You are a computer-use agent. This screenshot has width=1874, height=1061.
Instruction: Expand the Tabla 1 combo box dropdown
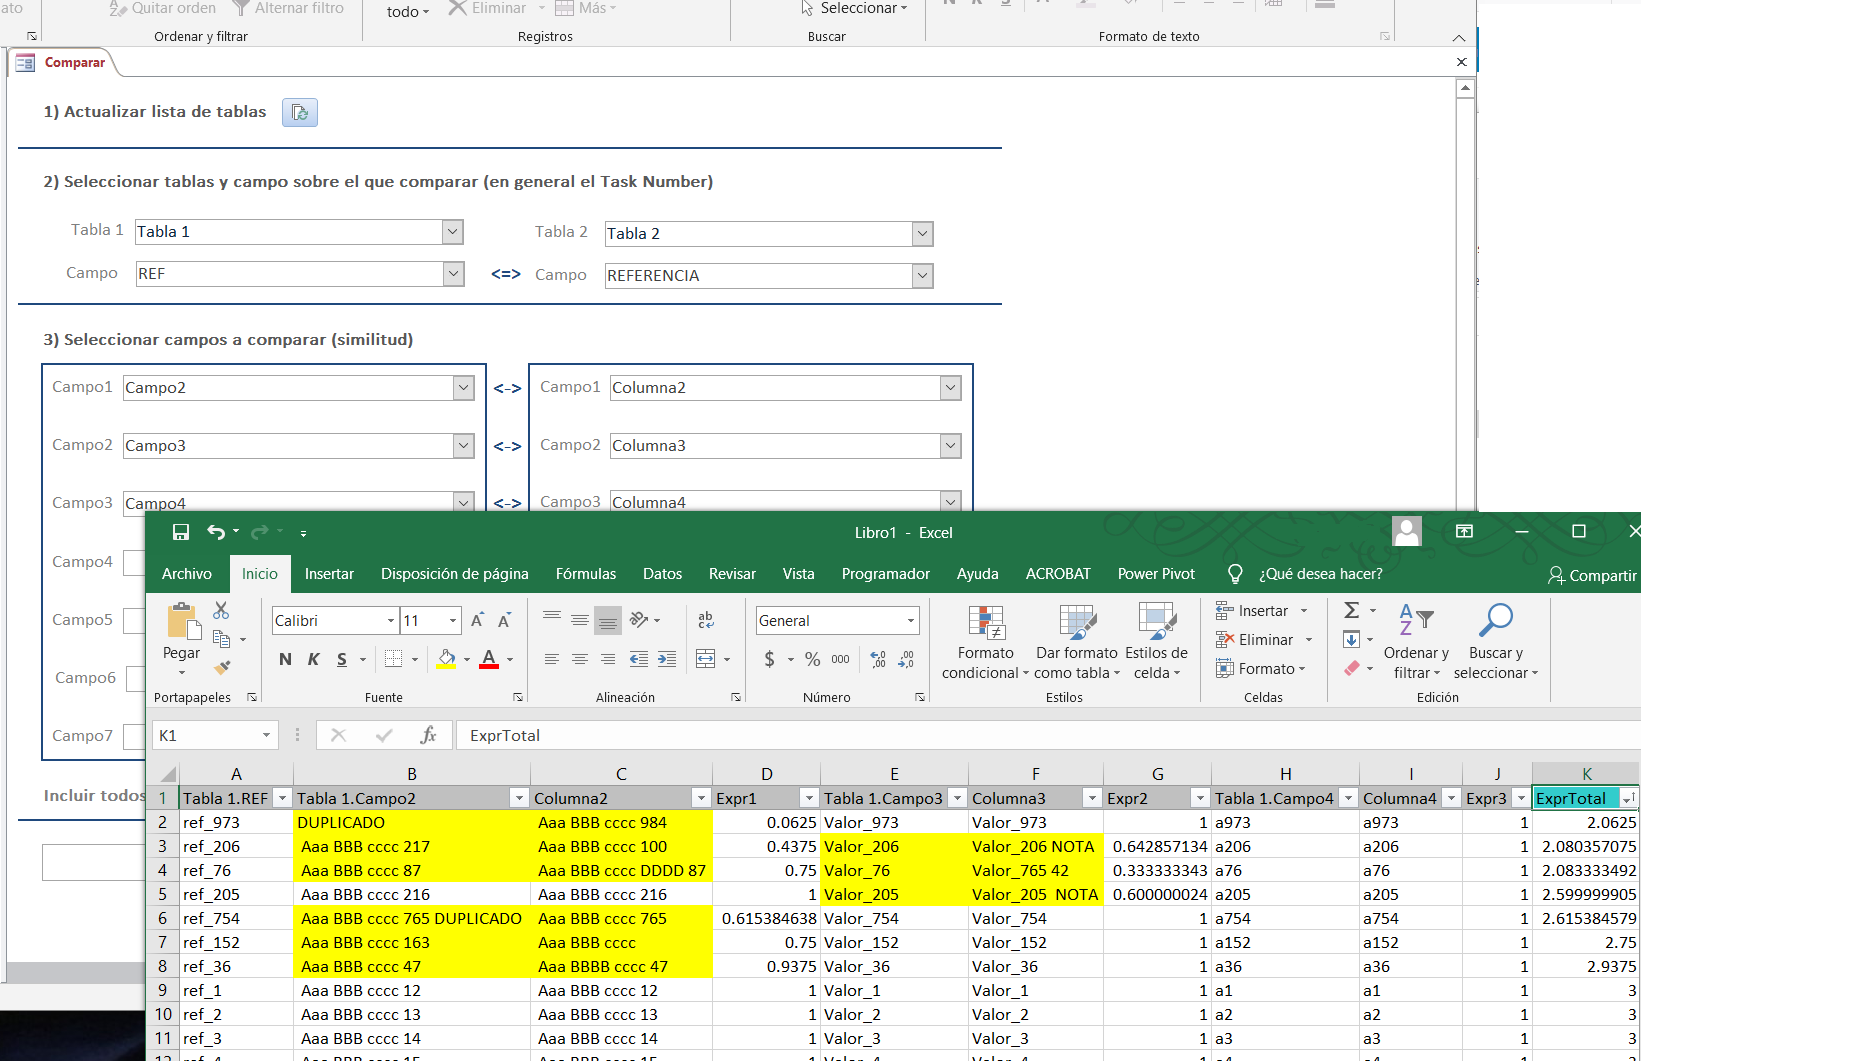pyautogui.click(x=452, y=232)
